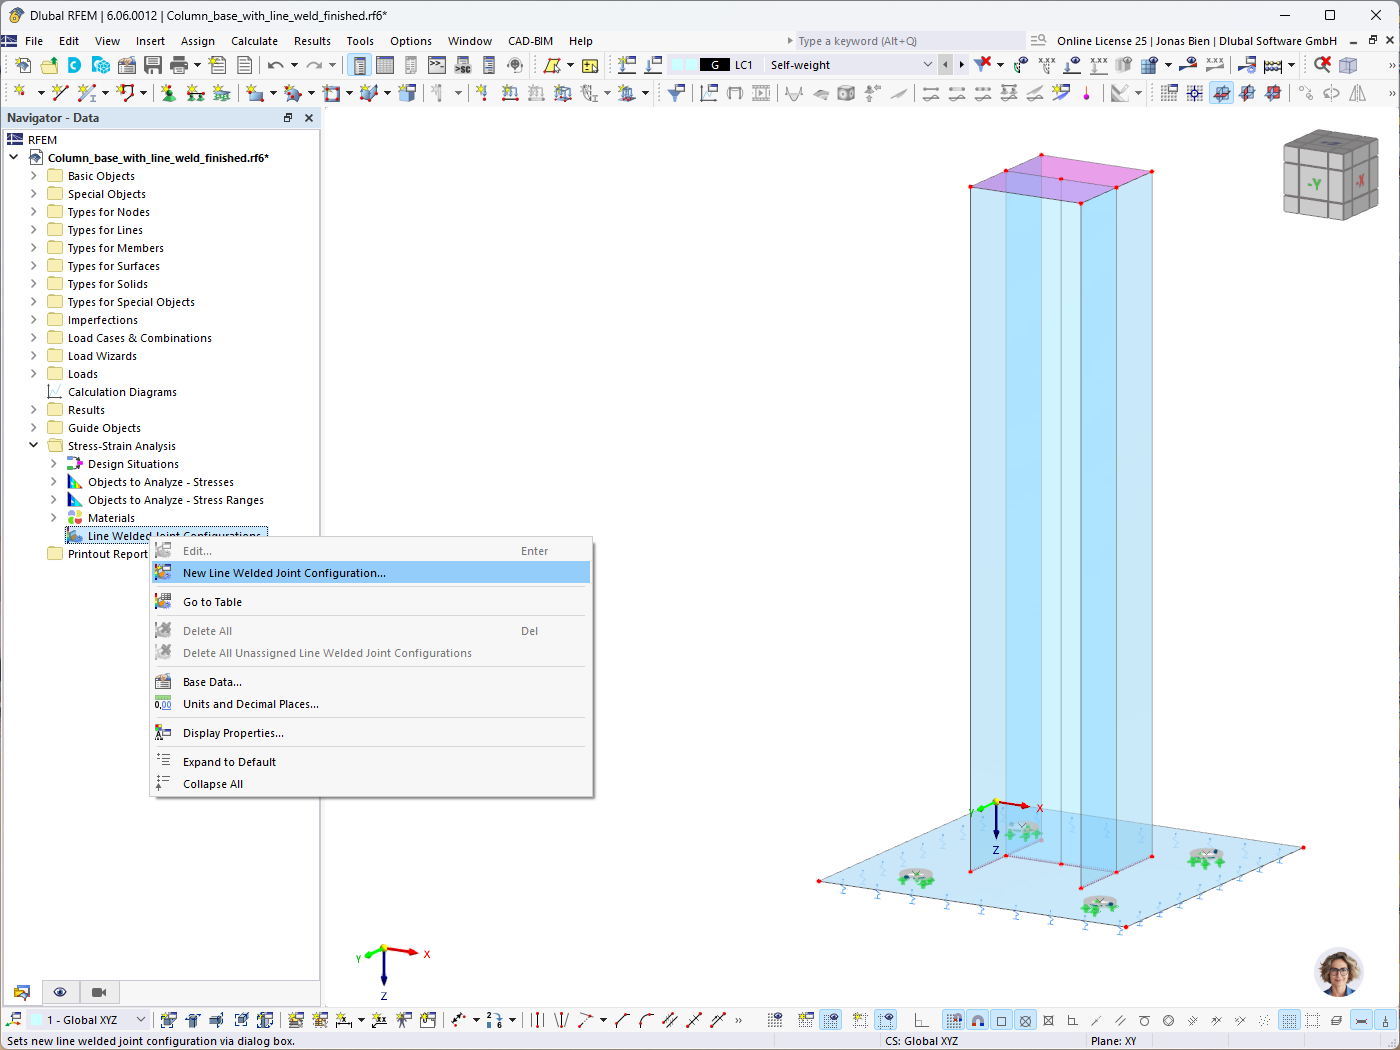Click the new nodal support icon

168,93
